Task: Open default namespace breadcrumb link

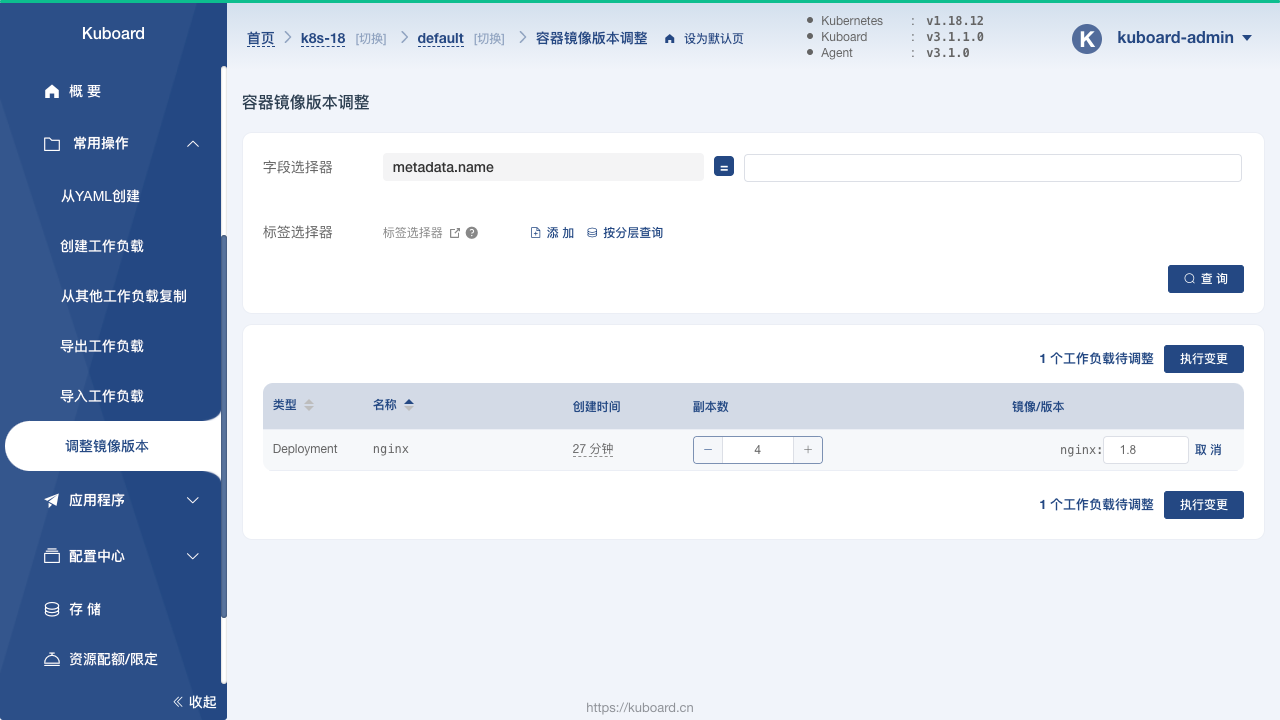Action: (440, 38)
